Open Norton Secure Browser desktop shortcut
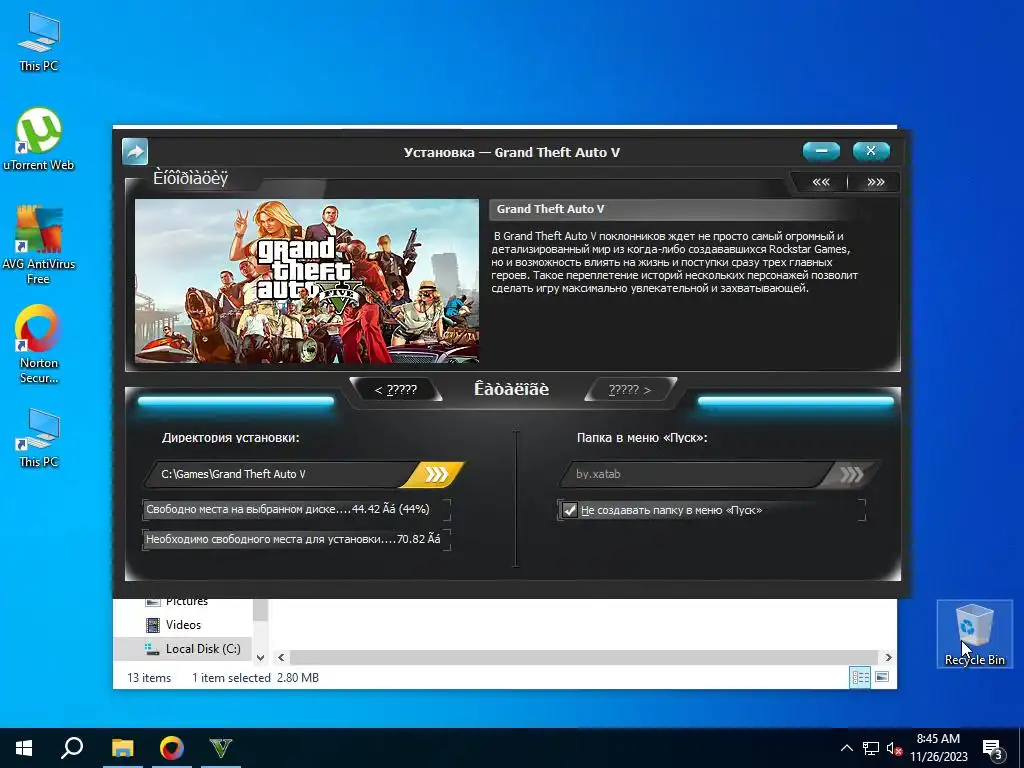This screenshot has width=1024, height=768. [39, 344]
